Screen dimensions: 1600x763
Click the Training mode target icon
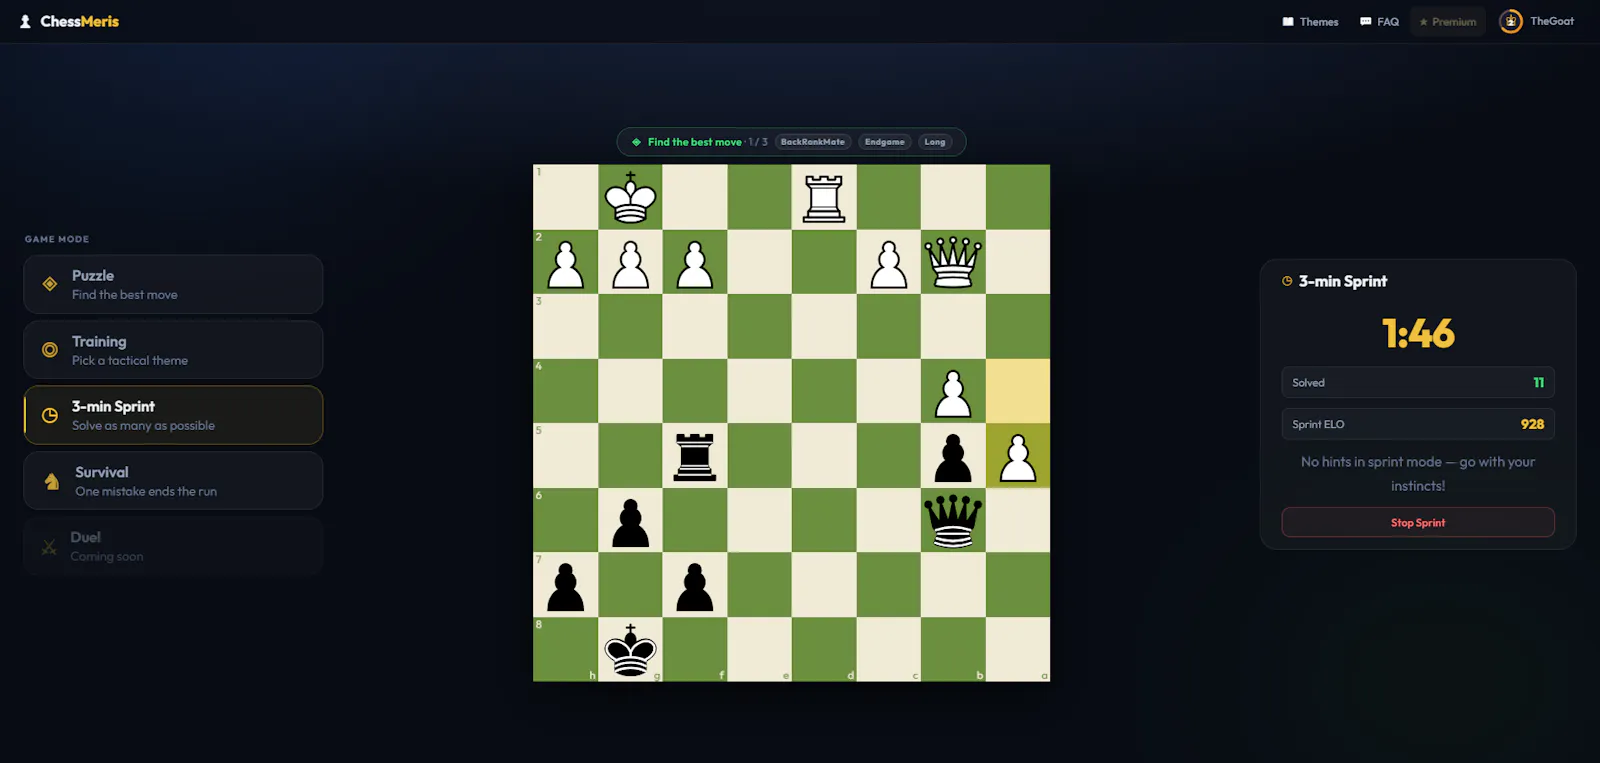click(49, 350)
